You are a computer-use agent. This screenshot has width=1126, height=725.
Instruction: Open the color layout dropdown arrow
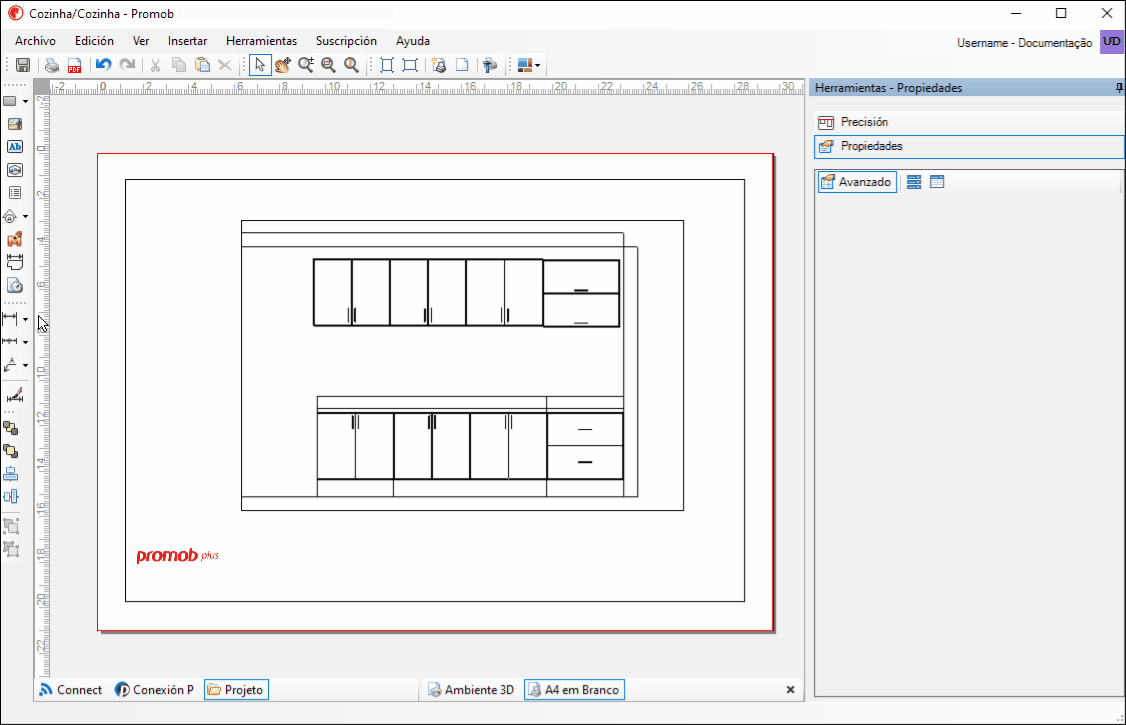click(x=537, y=65)
